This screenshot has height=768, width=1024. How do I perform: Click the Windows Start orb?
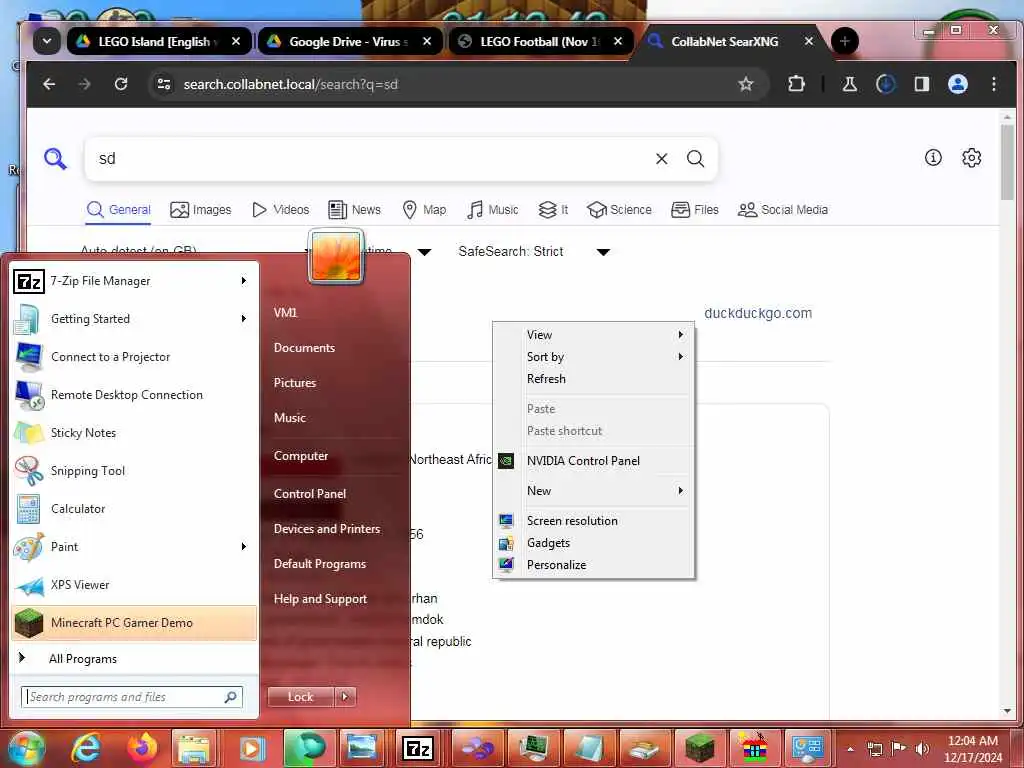point(26,748)
